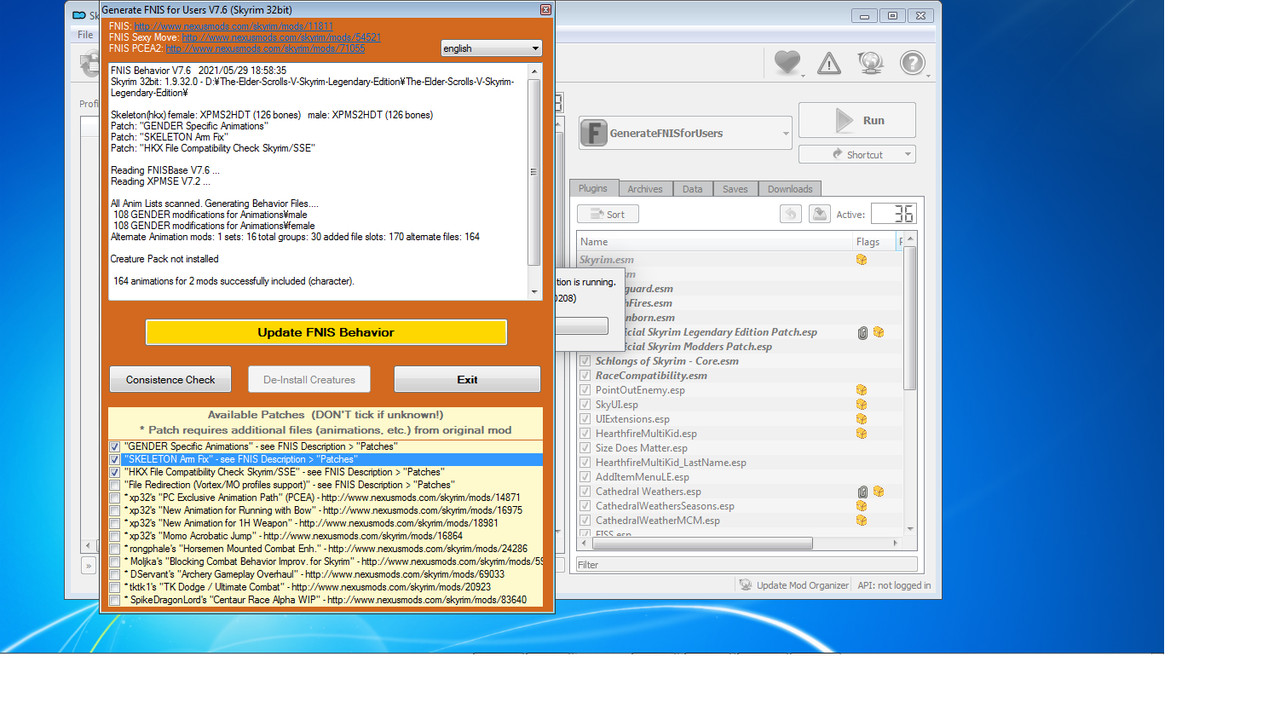Viewport: 1280px width, 719px height.
Task: Click the box flag on CathedralWeatherMCM.esp row
Action: pos(861,521)
